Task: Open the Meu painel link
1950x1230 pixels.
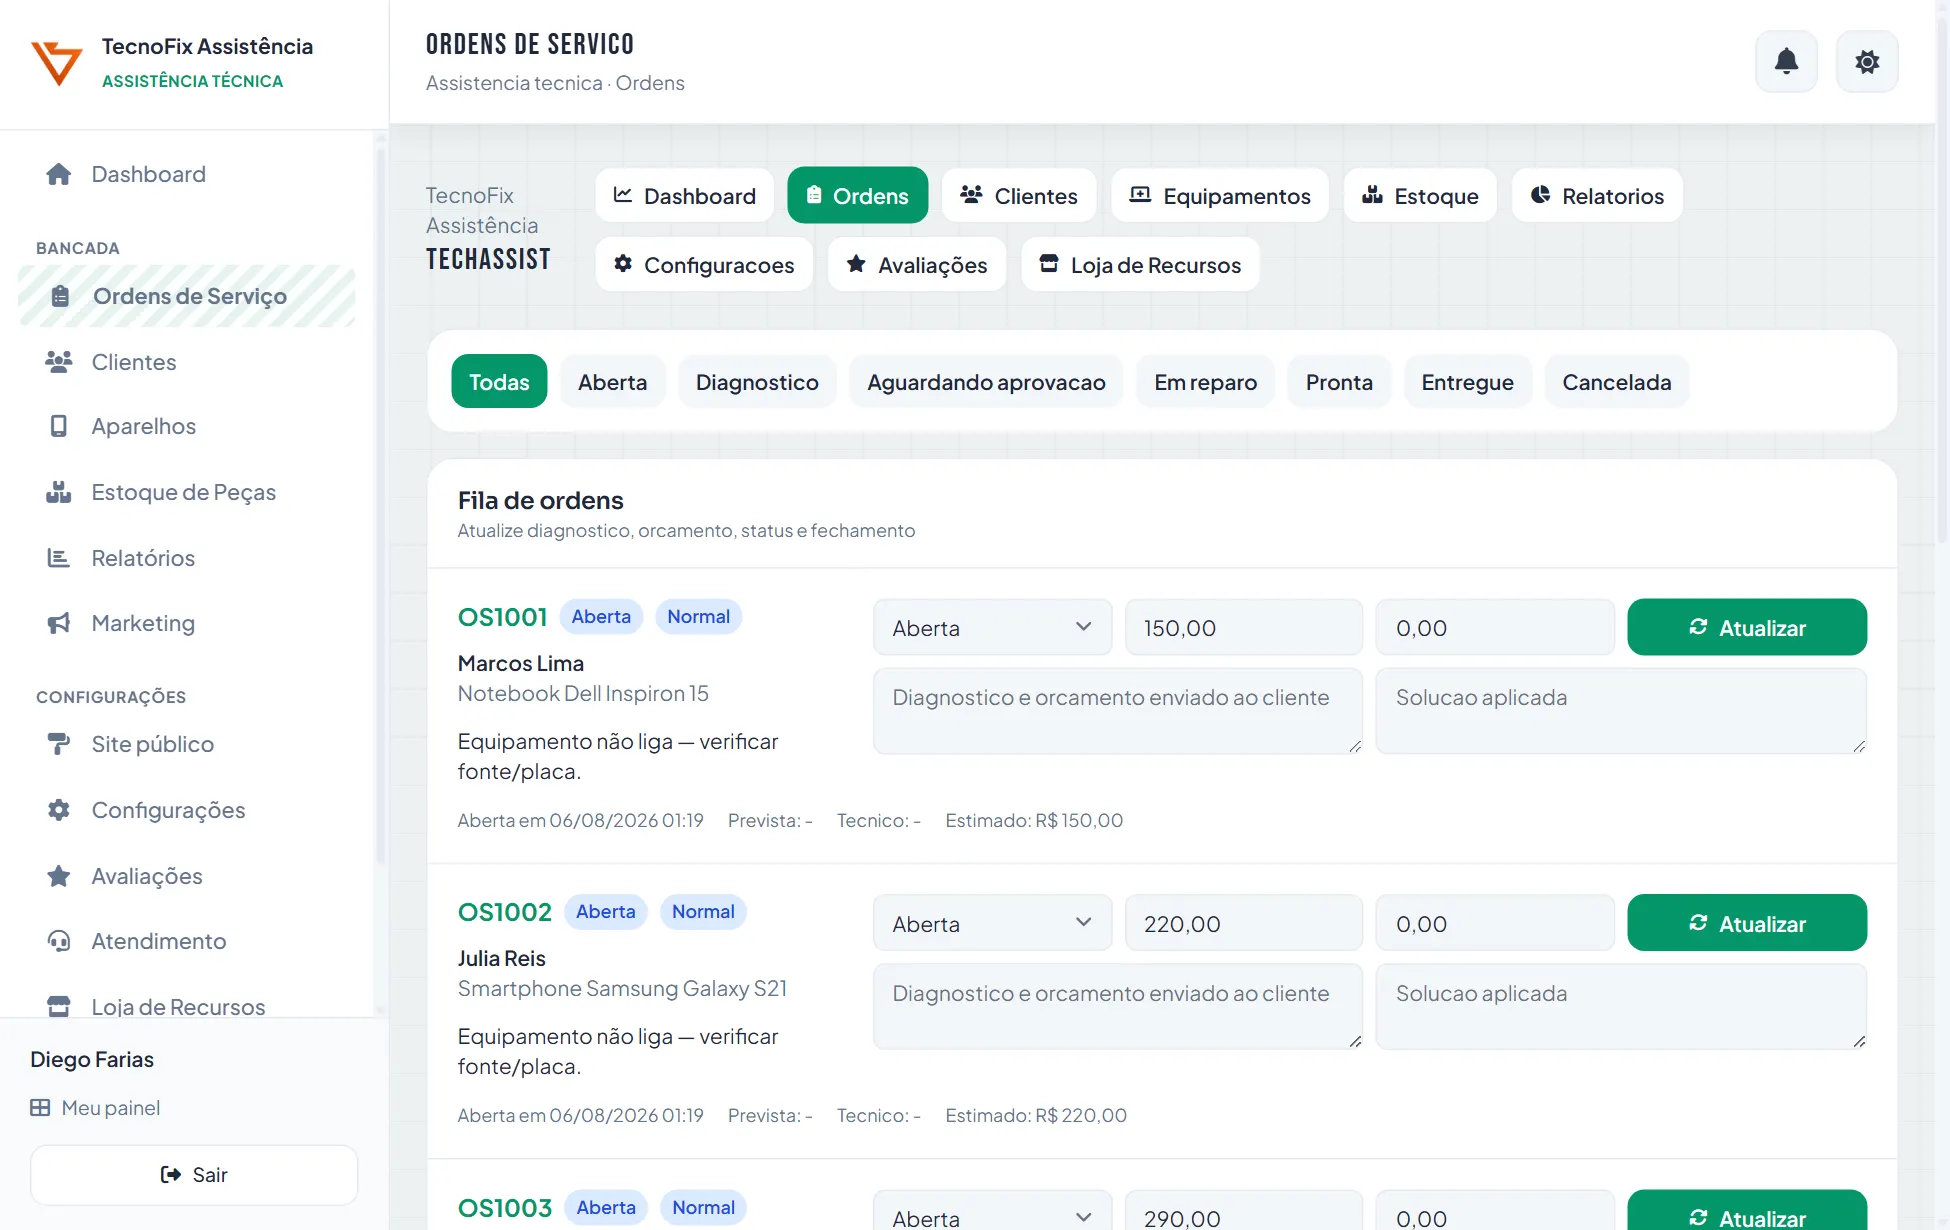Action: (95, 1108)
